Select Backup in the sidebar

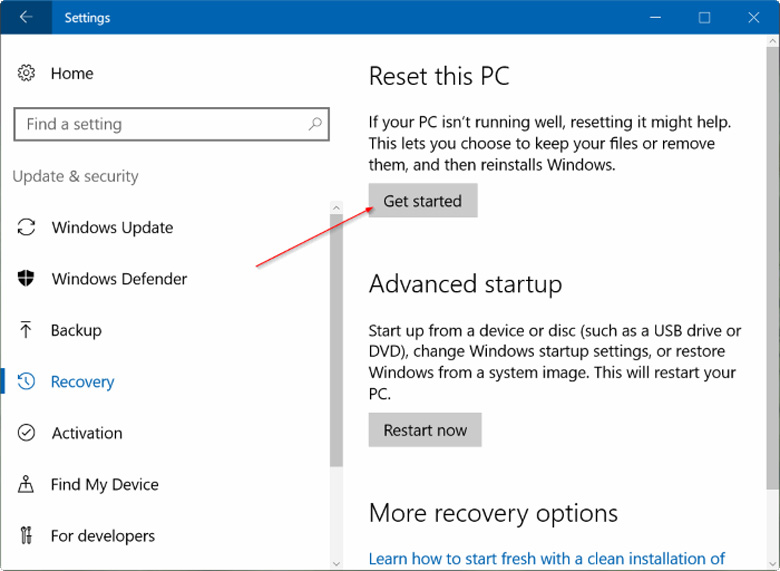click(x=76, y=330)
